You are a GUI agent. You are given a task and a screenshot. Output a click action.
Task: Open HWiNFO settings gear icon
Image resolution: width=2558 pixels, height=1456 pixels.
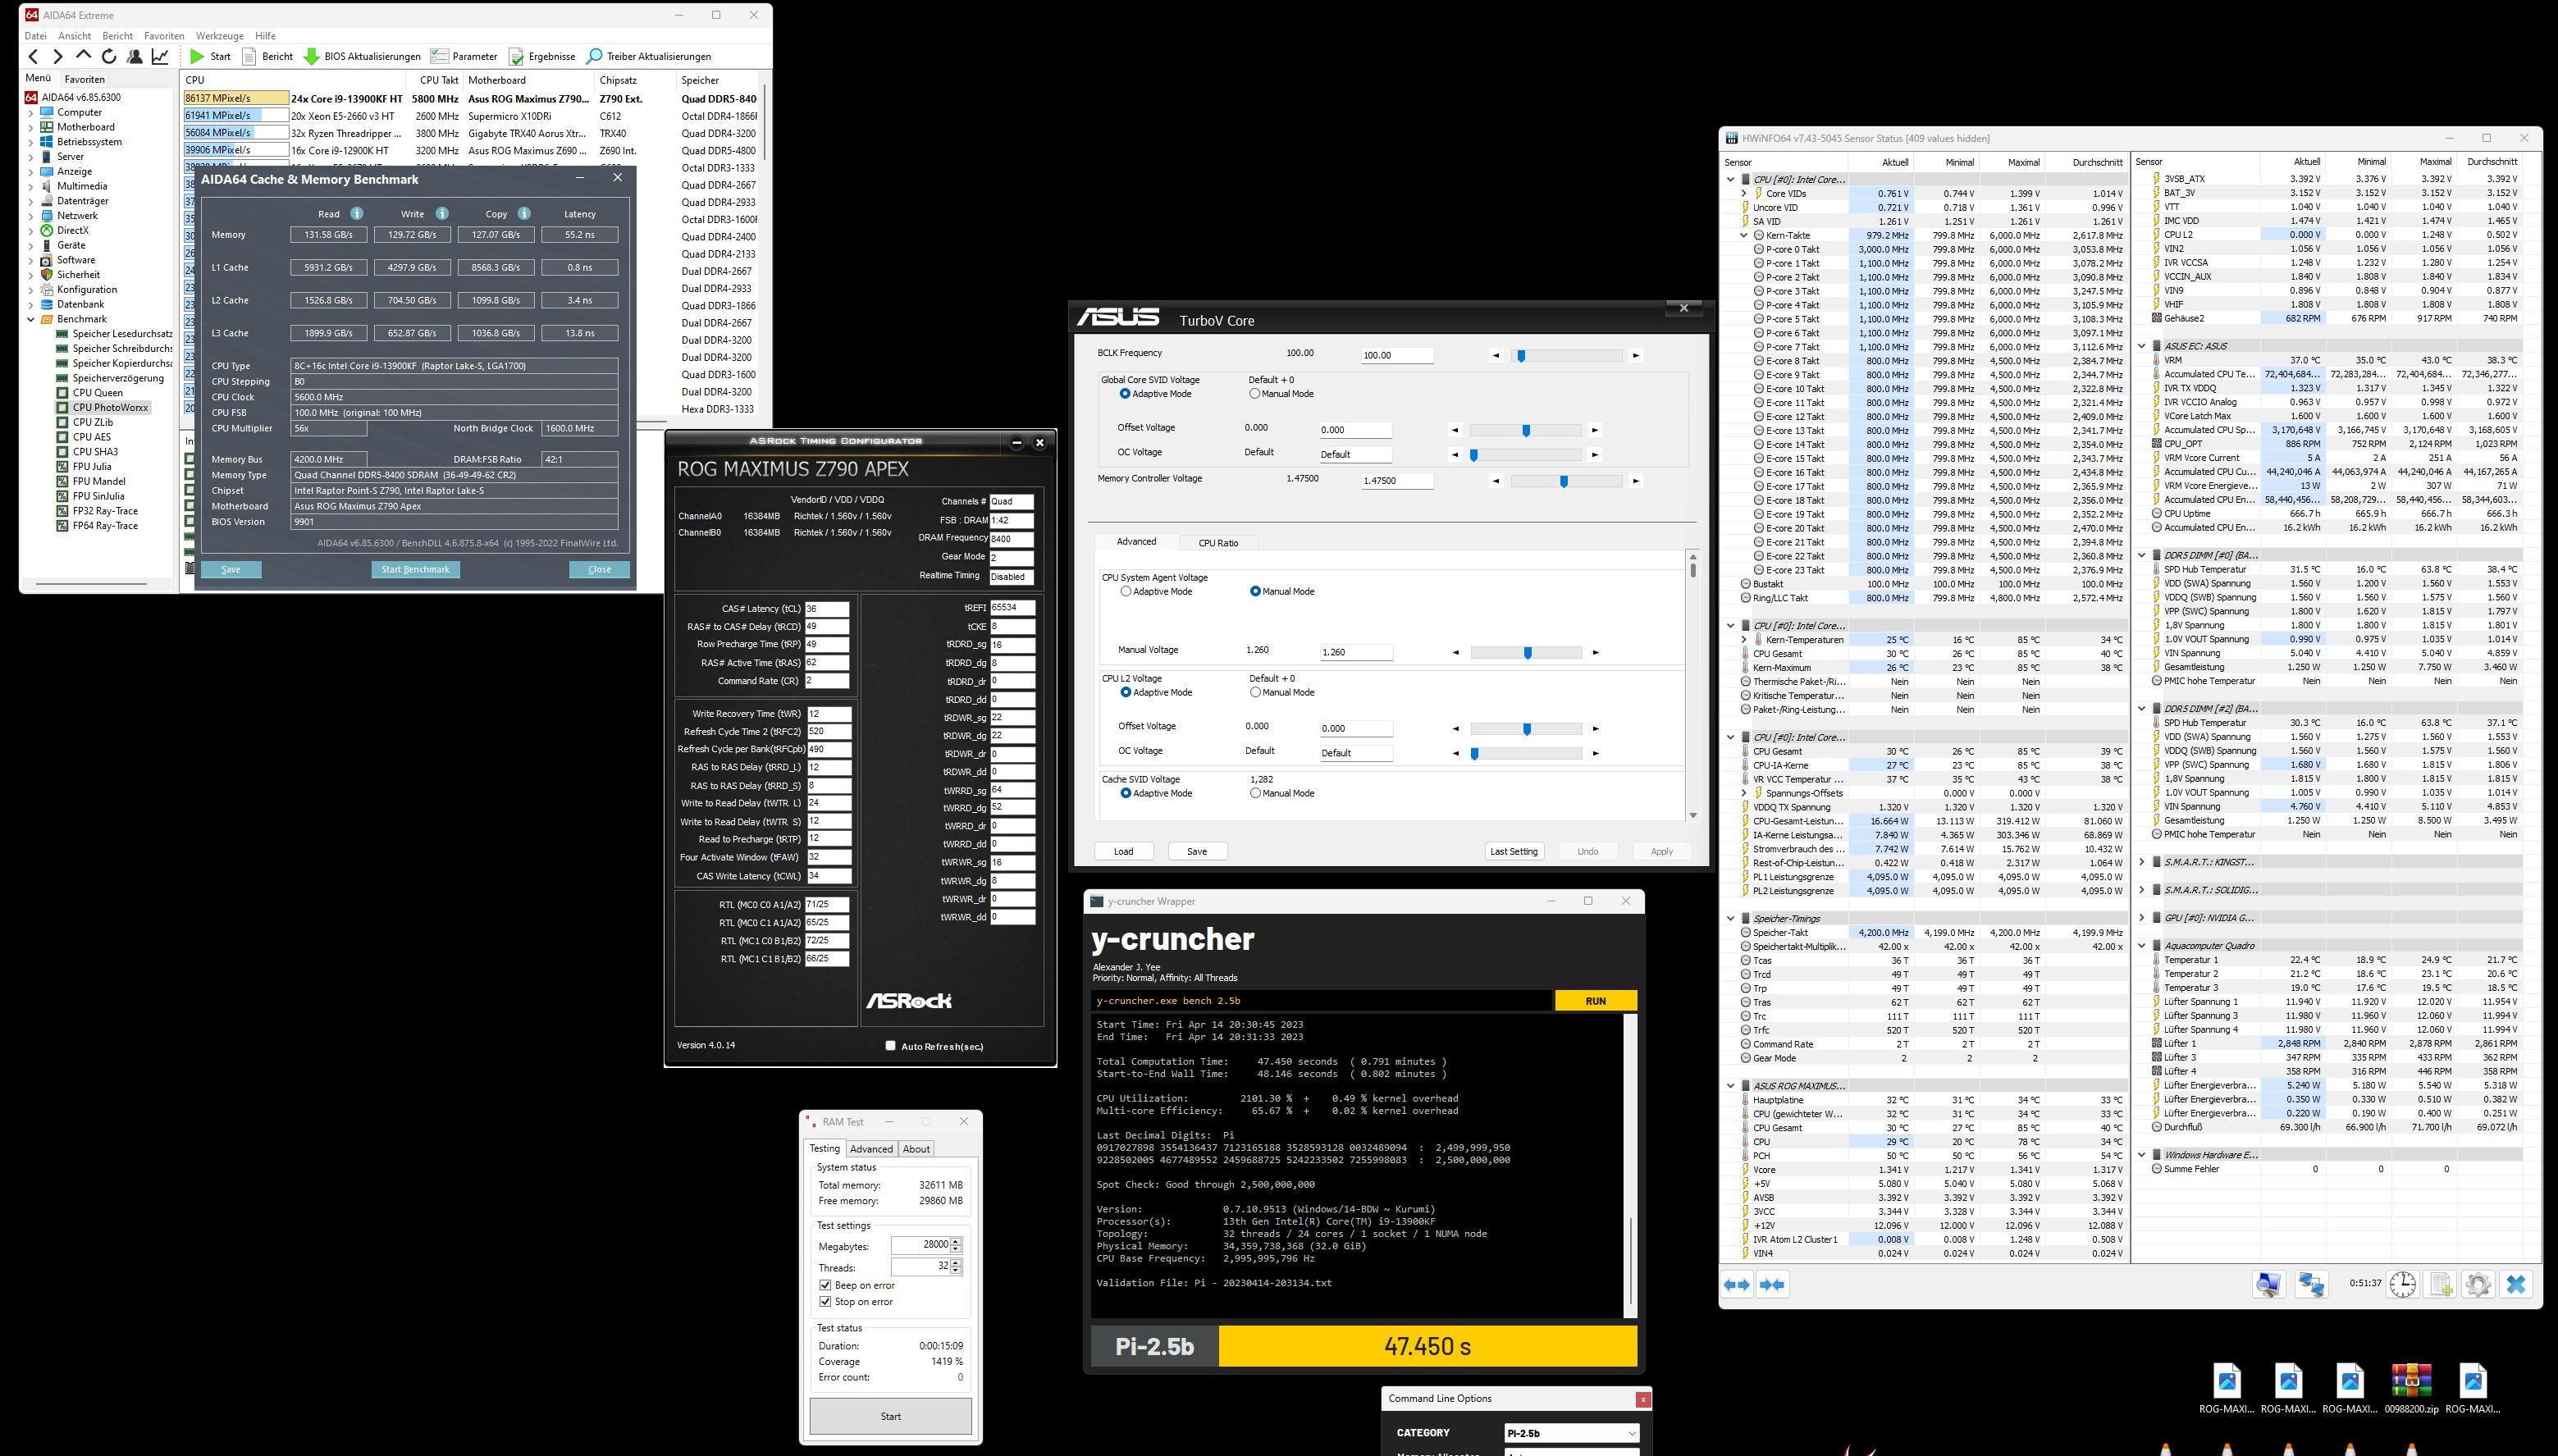pyautogui.click(x=2477, y=1285)
